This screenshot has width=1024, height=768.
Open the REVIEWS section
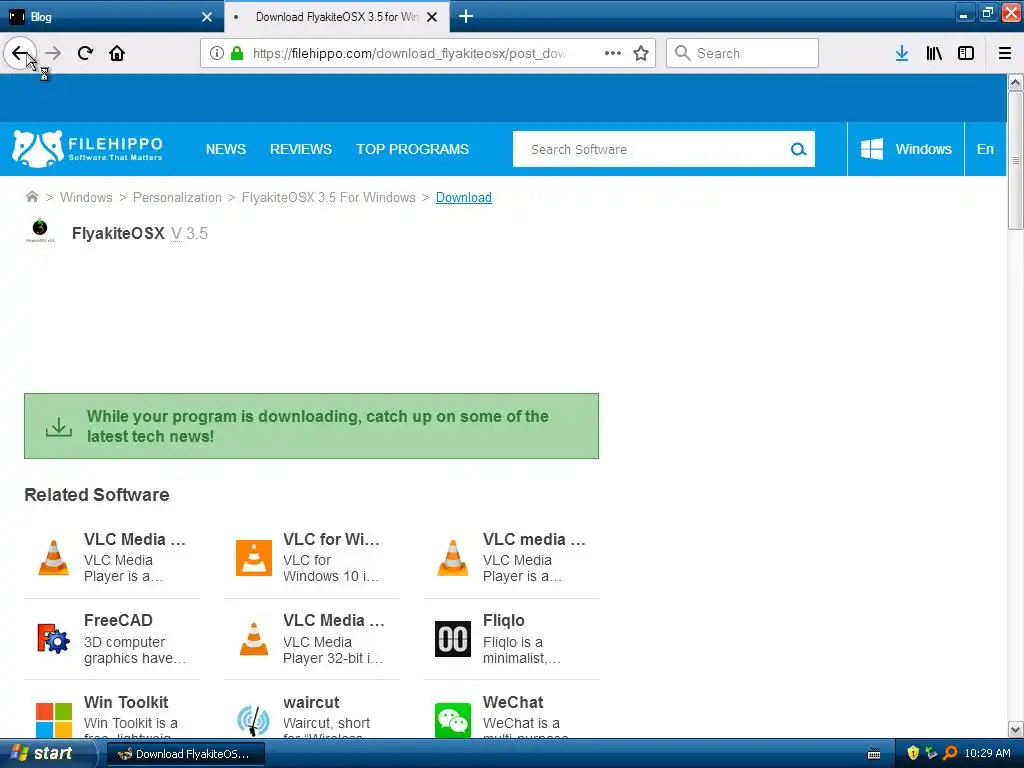(301, 150)
